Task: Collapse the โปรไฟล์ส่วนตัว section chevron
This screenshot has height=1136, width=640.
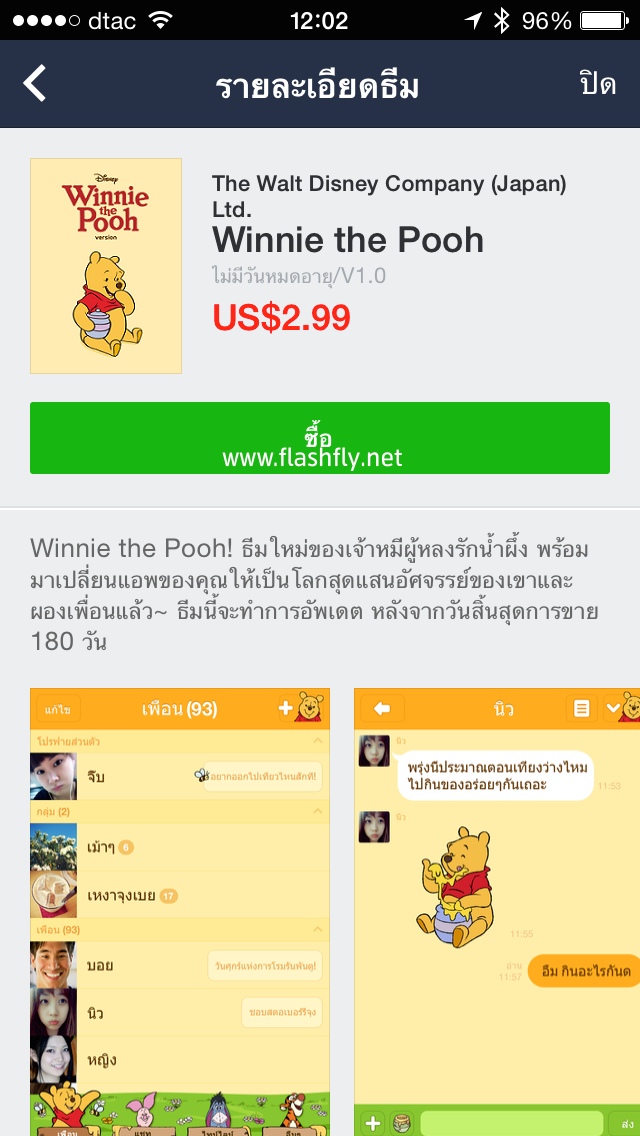Action: click(x=317, y=740)
